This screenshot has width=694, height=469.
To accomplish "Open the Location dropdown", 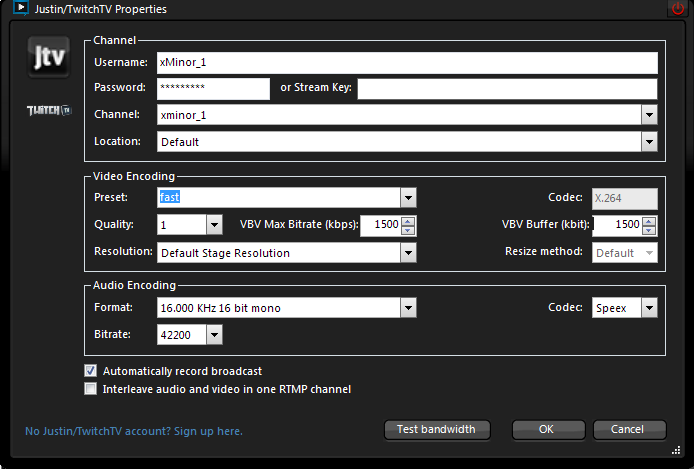I will coord(649,142).
